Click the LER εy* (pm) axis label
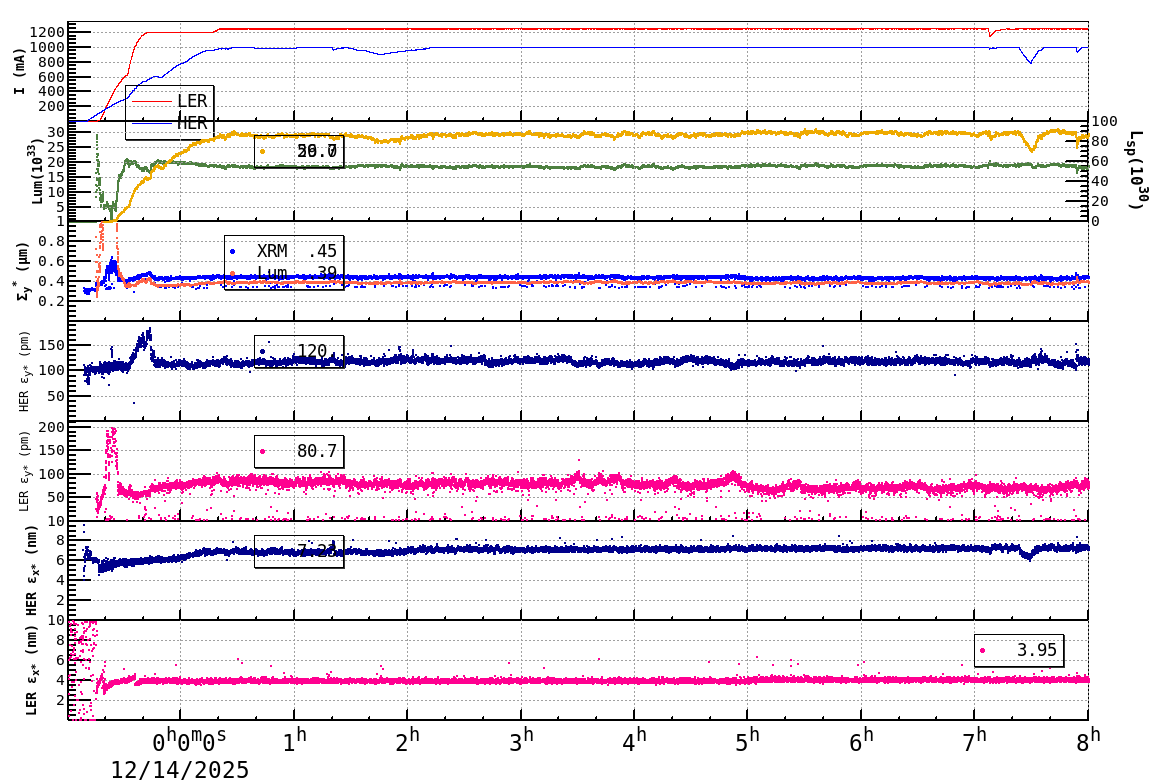This screenshot has width=1160, height=782. pos(22,471)
